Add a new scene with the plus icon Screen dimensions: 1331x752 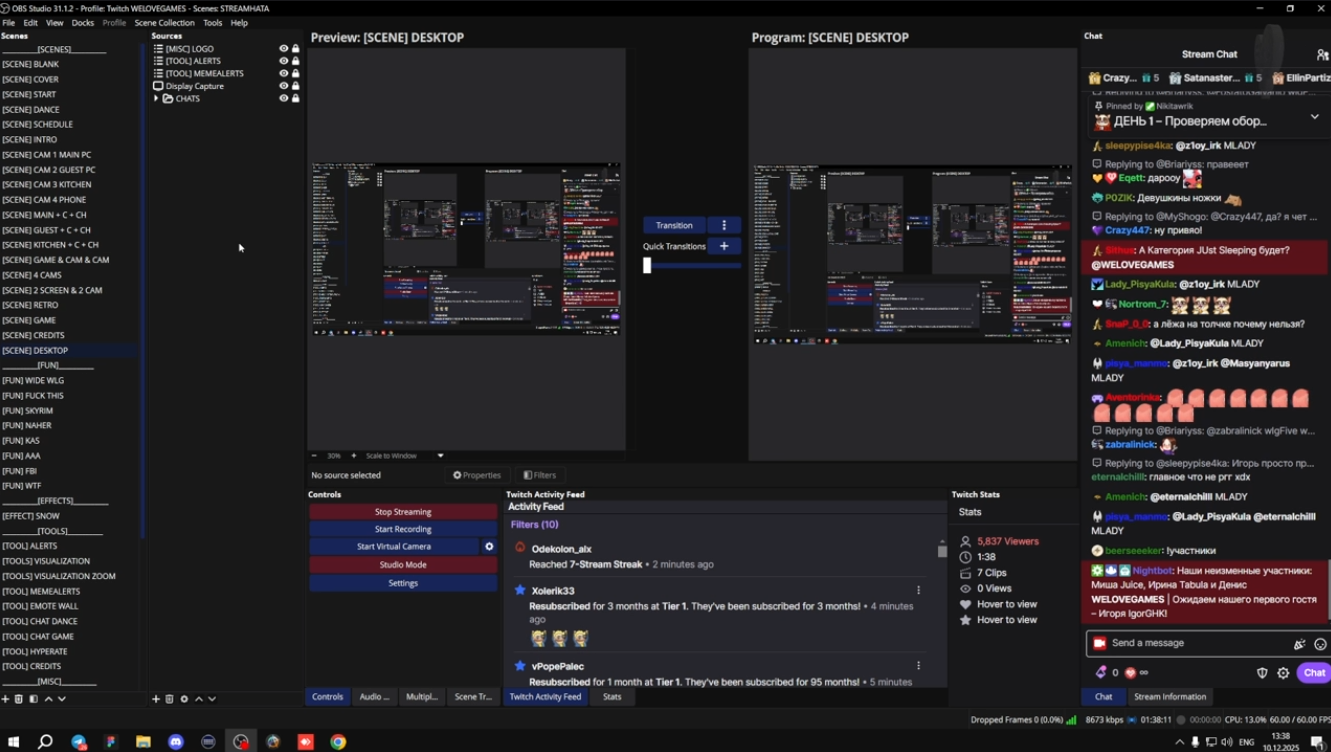coord(5,699)
